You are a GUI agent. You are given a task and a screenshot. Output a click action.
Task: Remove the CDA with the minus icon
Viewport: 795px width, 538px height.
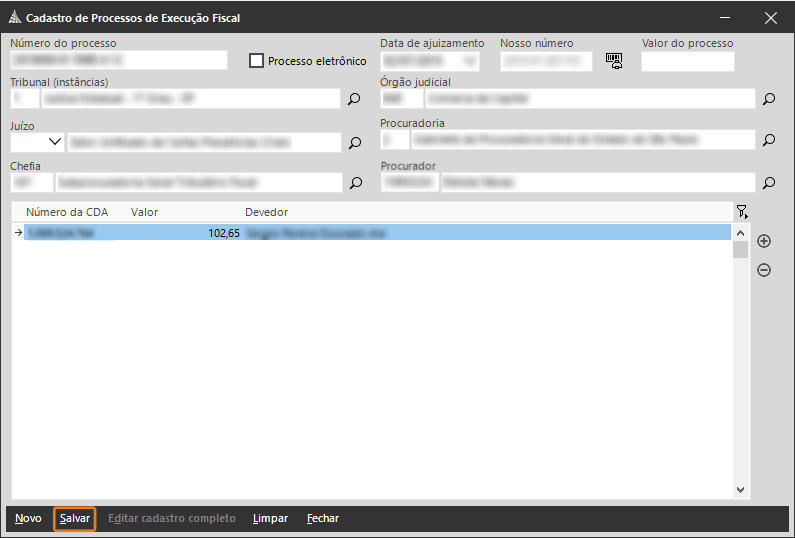(x=764, y=270)
